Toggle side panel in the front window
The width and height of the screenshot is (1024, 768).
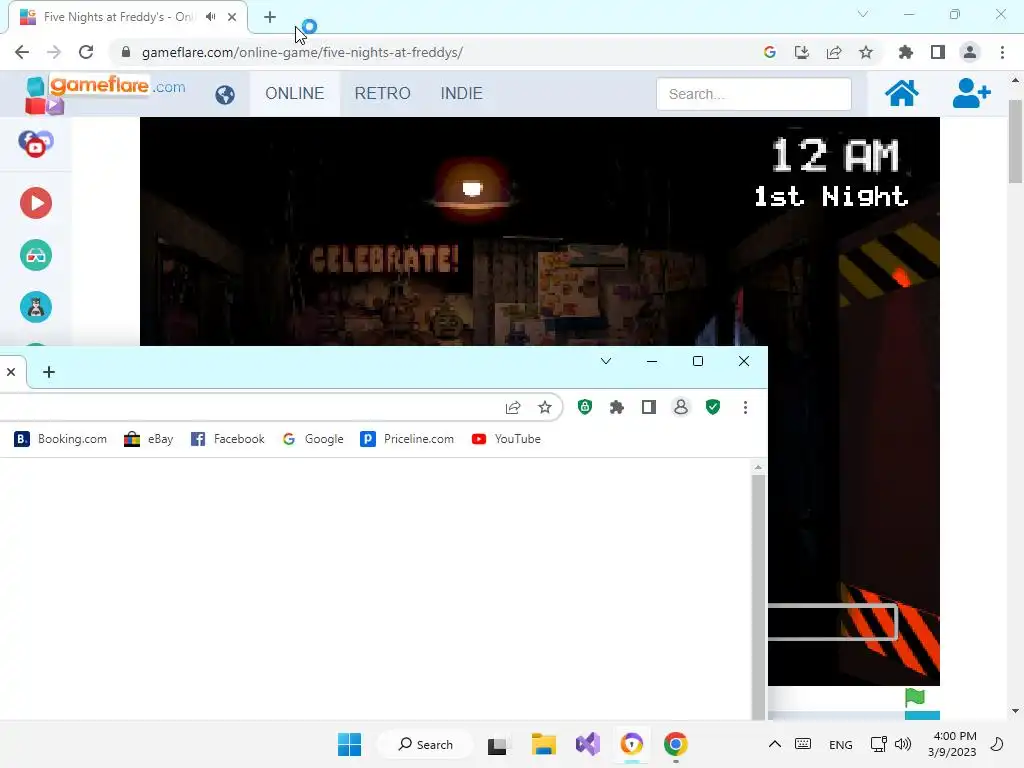648,408
